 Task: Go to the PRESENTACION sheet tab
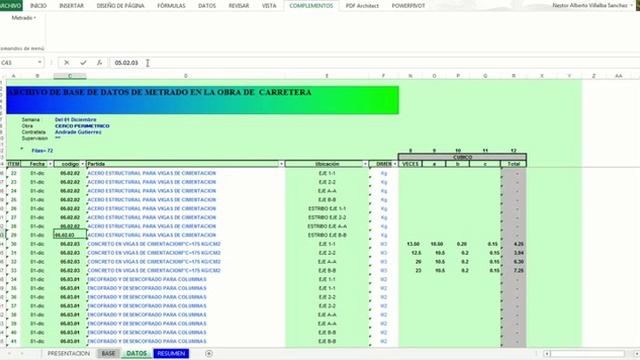tap(69, 353)
